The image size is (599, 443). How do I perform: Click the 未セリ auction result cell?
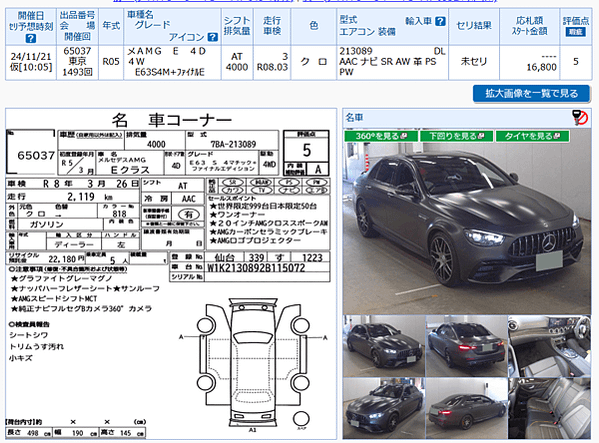[x=474, y=61]
